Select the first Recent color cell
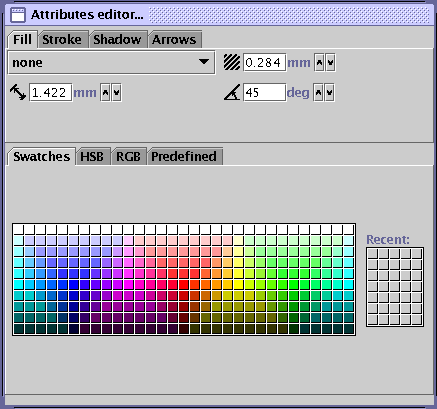Image resolution: width=437 pixels, height=409 pixels. coord(372,253)
